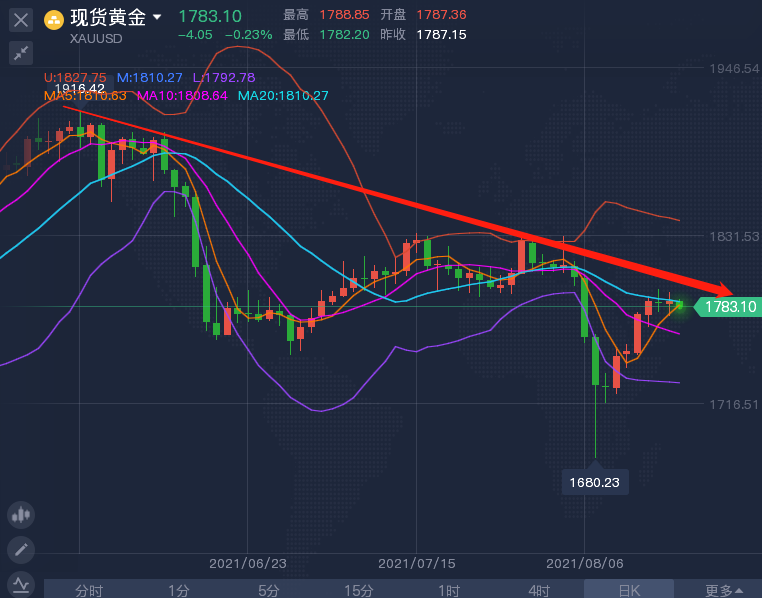Viewport: 762px width, 598px height.
Task: Click the 1831.53 price axis label
Action: point(734,237)
